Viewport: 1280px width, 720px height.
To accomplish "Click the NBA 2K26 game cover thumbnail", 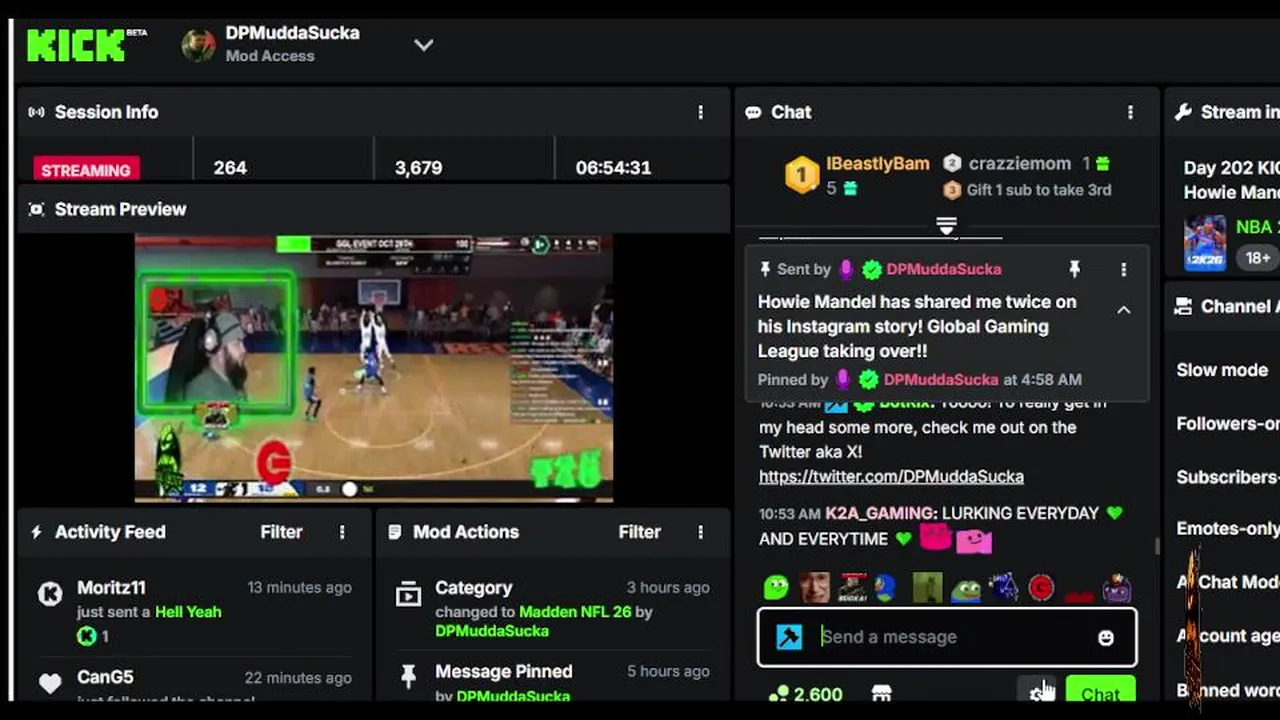I will click(x=1205, y=243).
